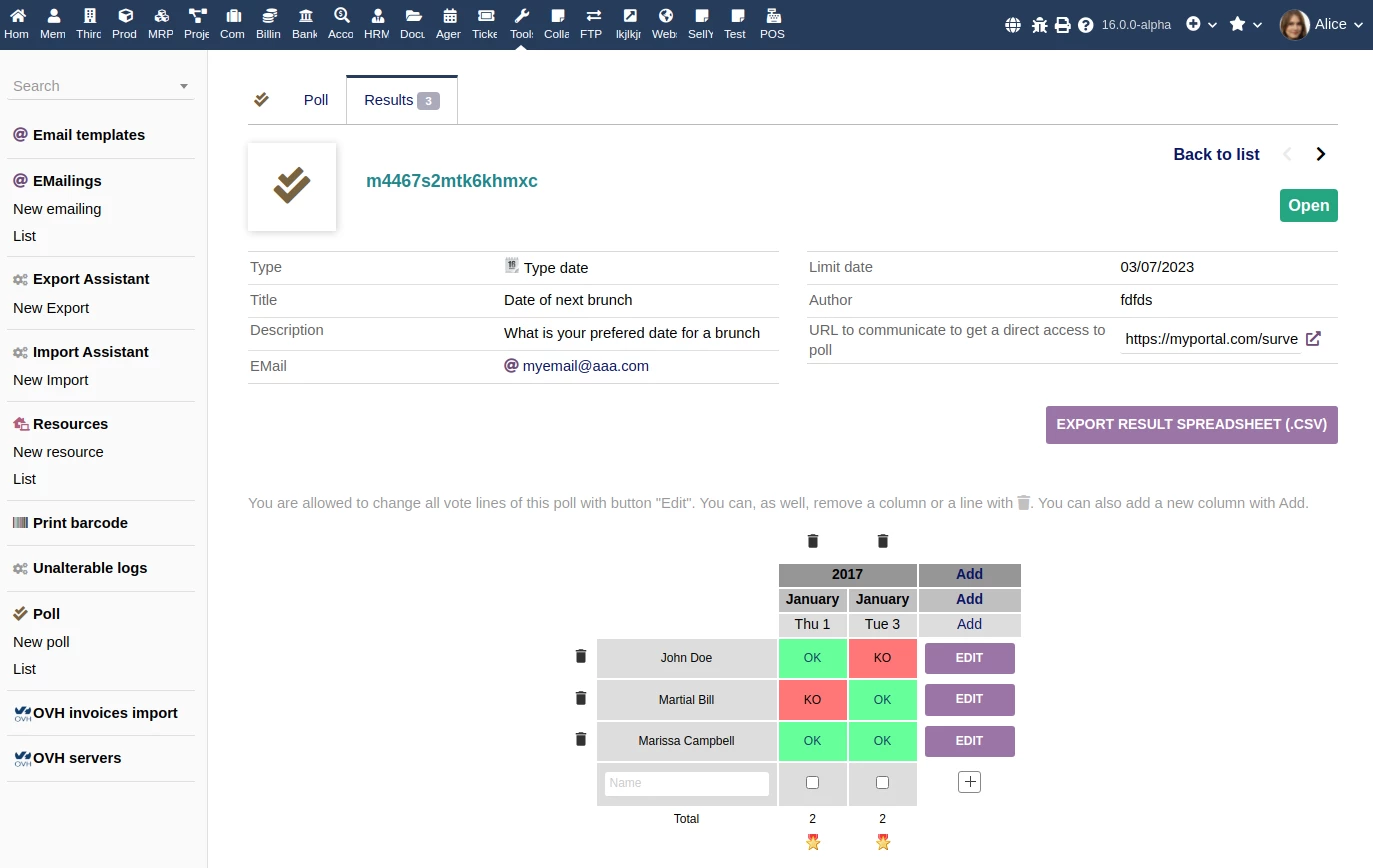Remove Marissa Campbell's vote line
The width and height of the screenshot is (1373, 868).
click(581, 740)
